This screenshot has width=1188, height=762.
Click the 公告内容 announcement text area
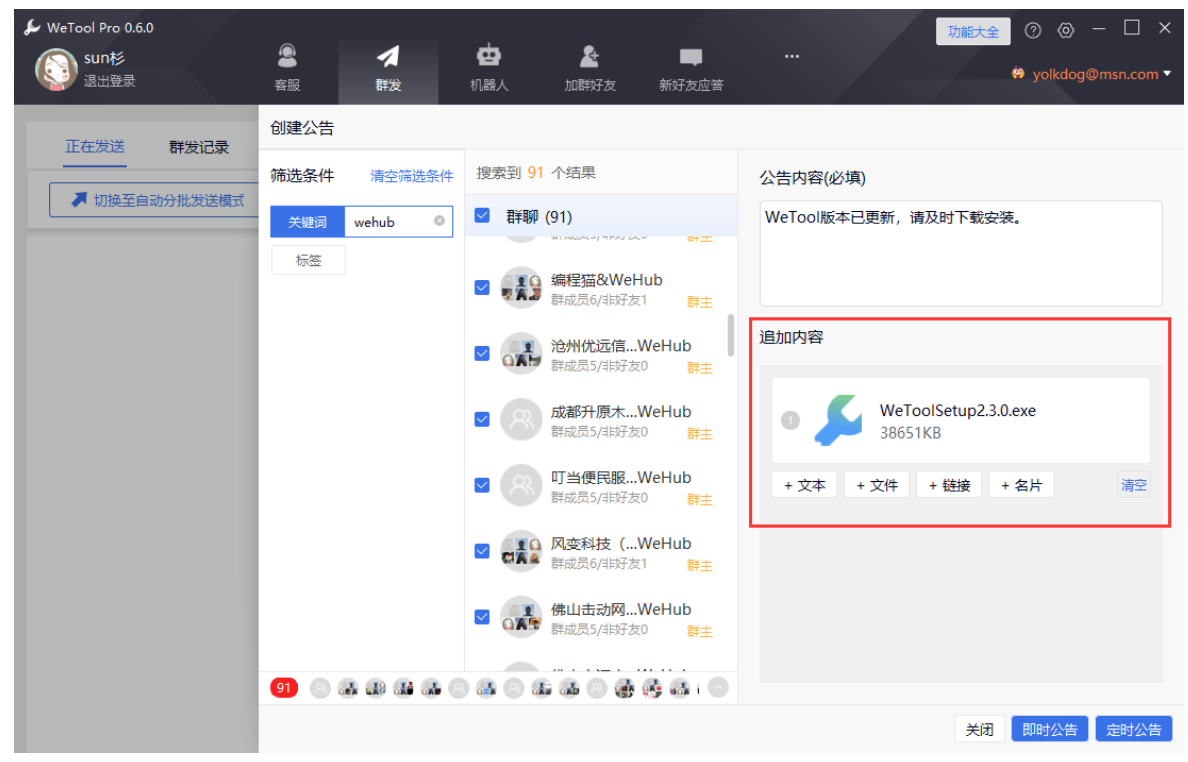coord(961,253)
